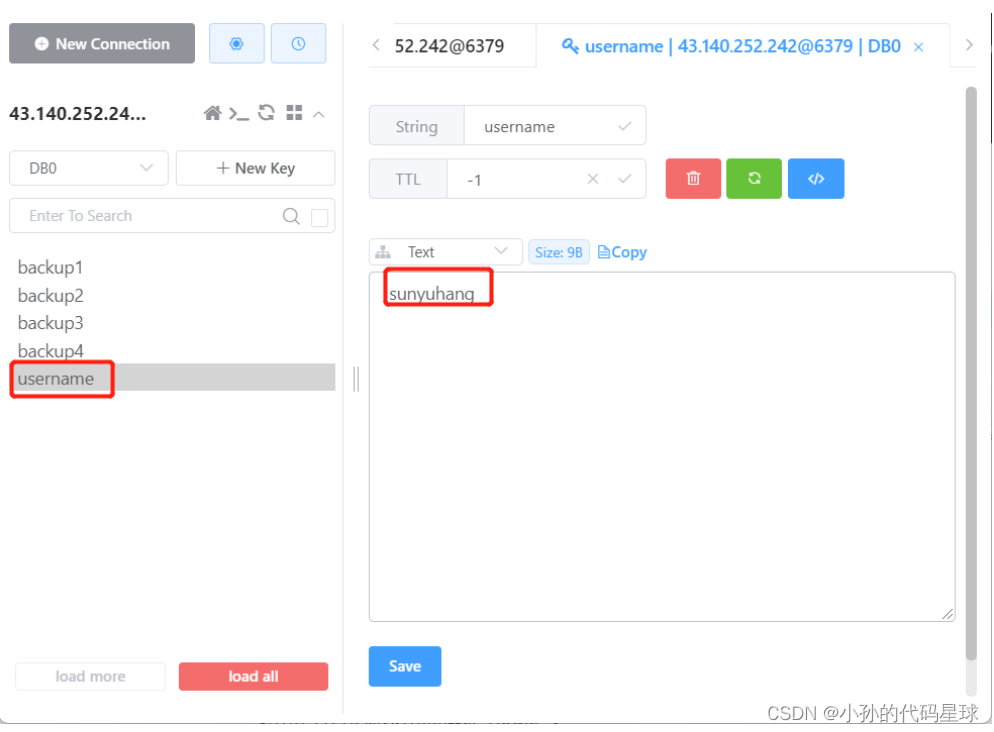994x732 pixels.
Task: Select the backup2 key
Action: pos(50,295)
